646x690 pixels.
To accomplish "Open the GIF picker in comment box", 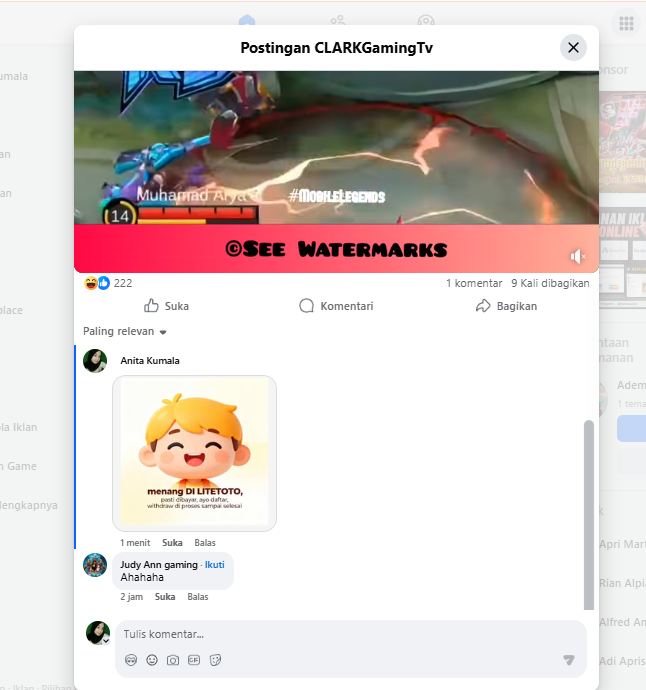I will [x=194, y=660].
